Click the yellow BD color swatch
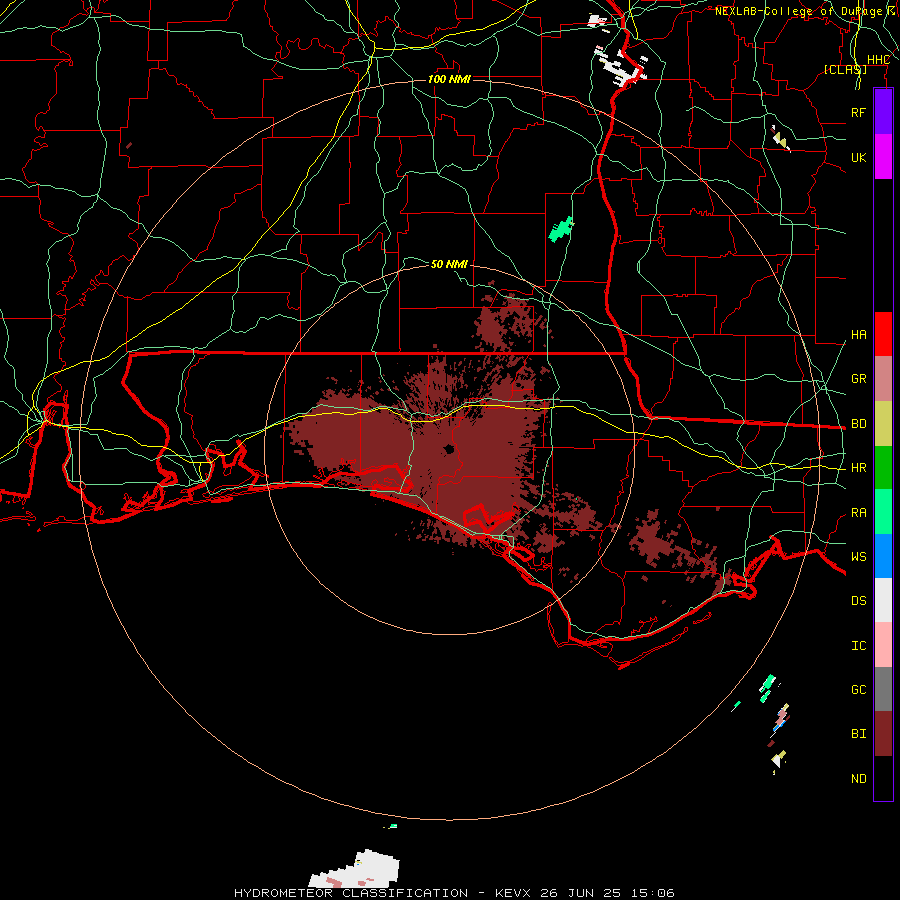900x900 pixels. [x=883, y=423]
